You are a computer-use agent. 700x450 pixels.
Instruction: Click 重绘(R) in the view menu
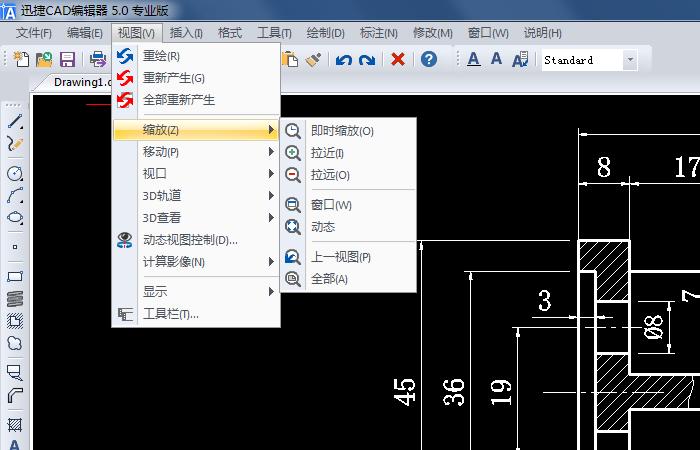click(161, 56)
